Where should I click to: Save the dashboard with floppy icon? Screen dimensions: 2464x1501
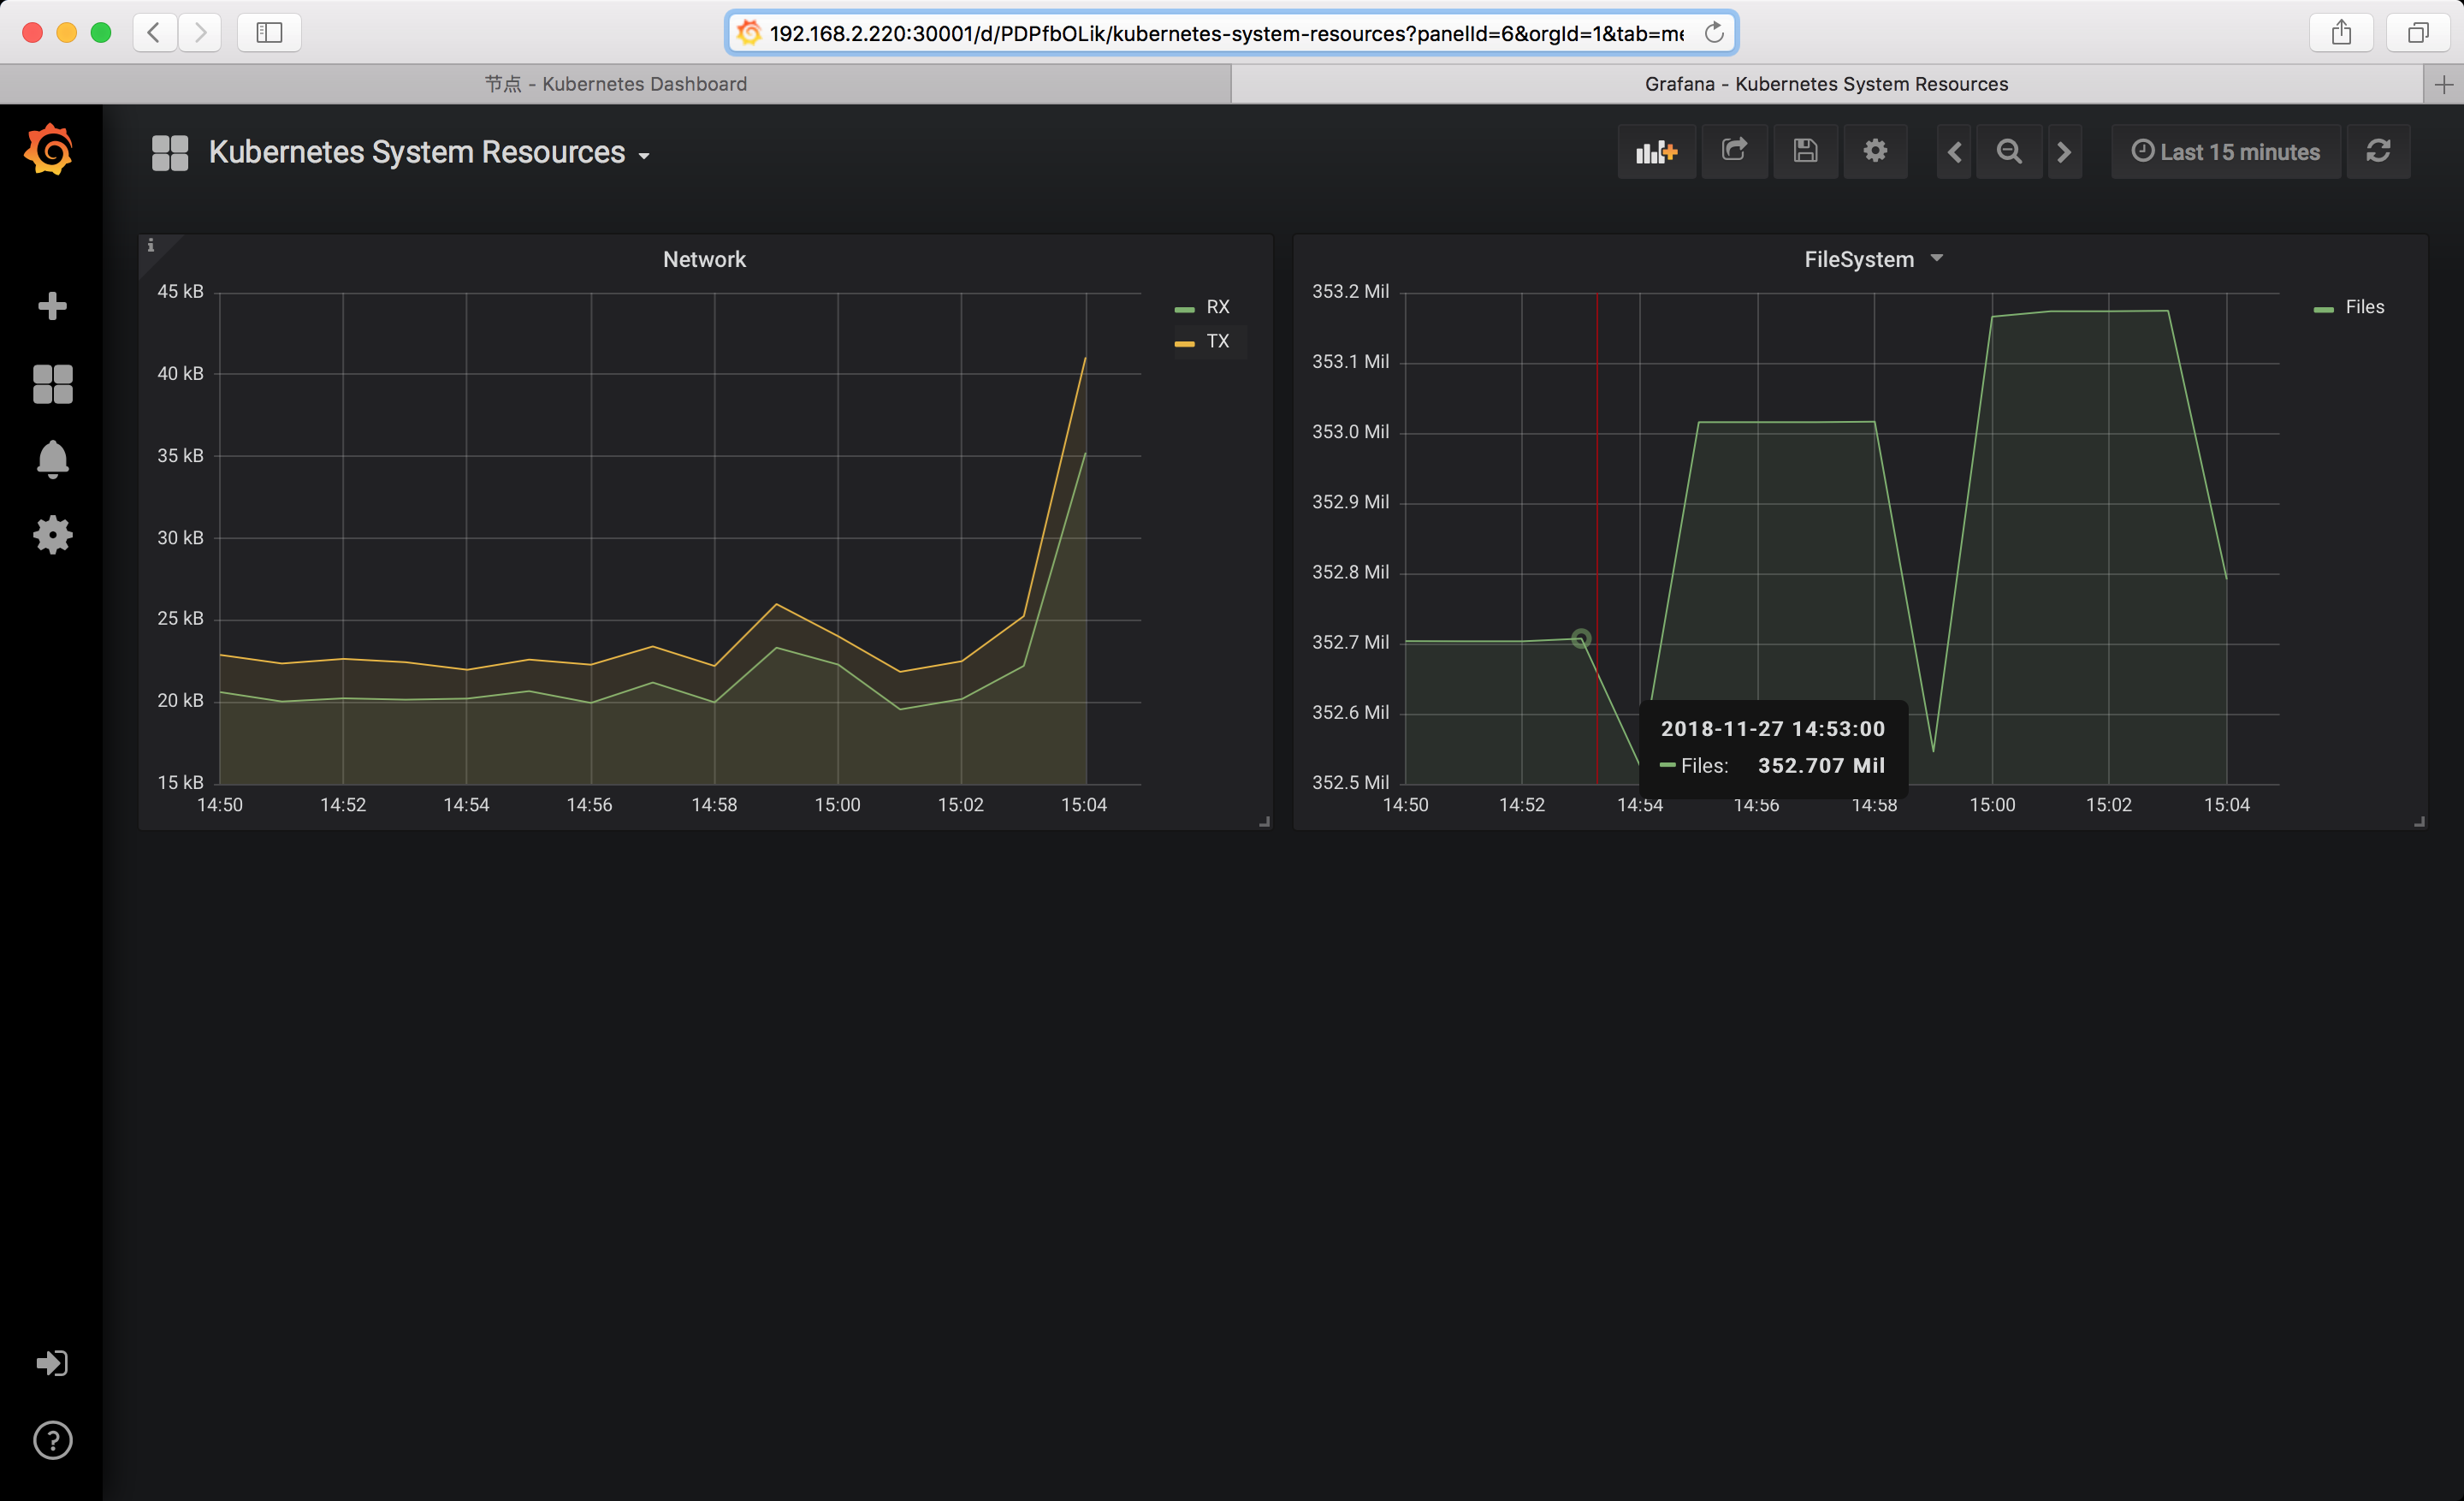point(1805,151)
